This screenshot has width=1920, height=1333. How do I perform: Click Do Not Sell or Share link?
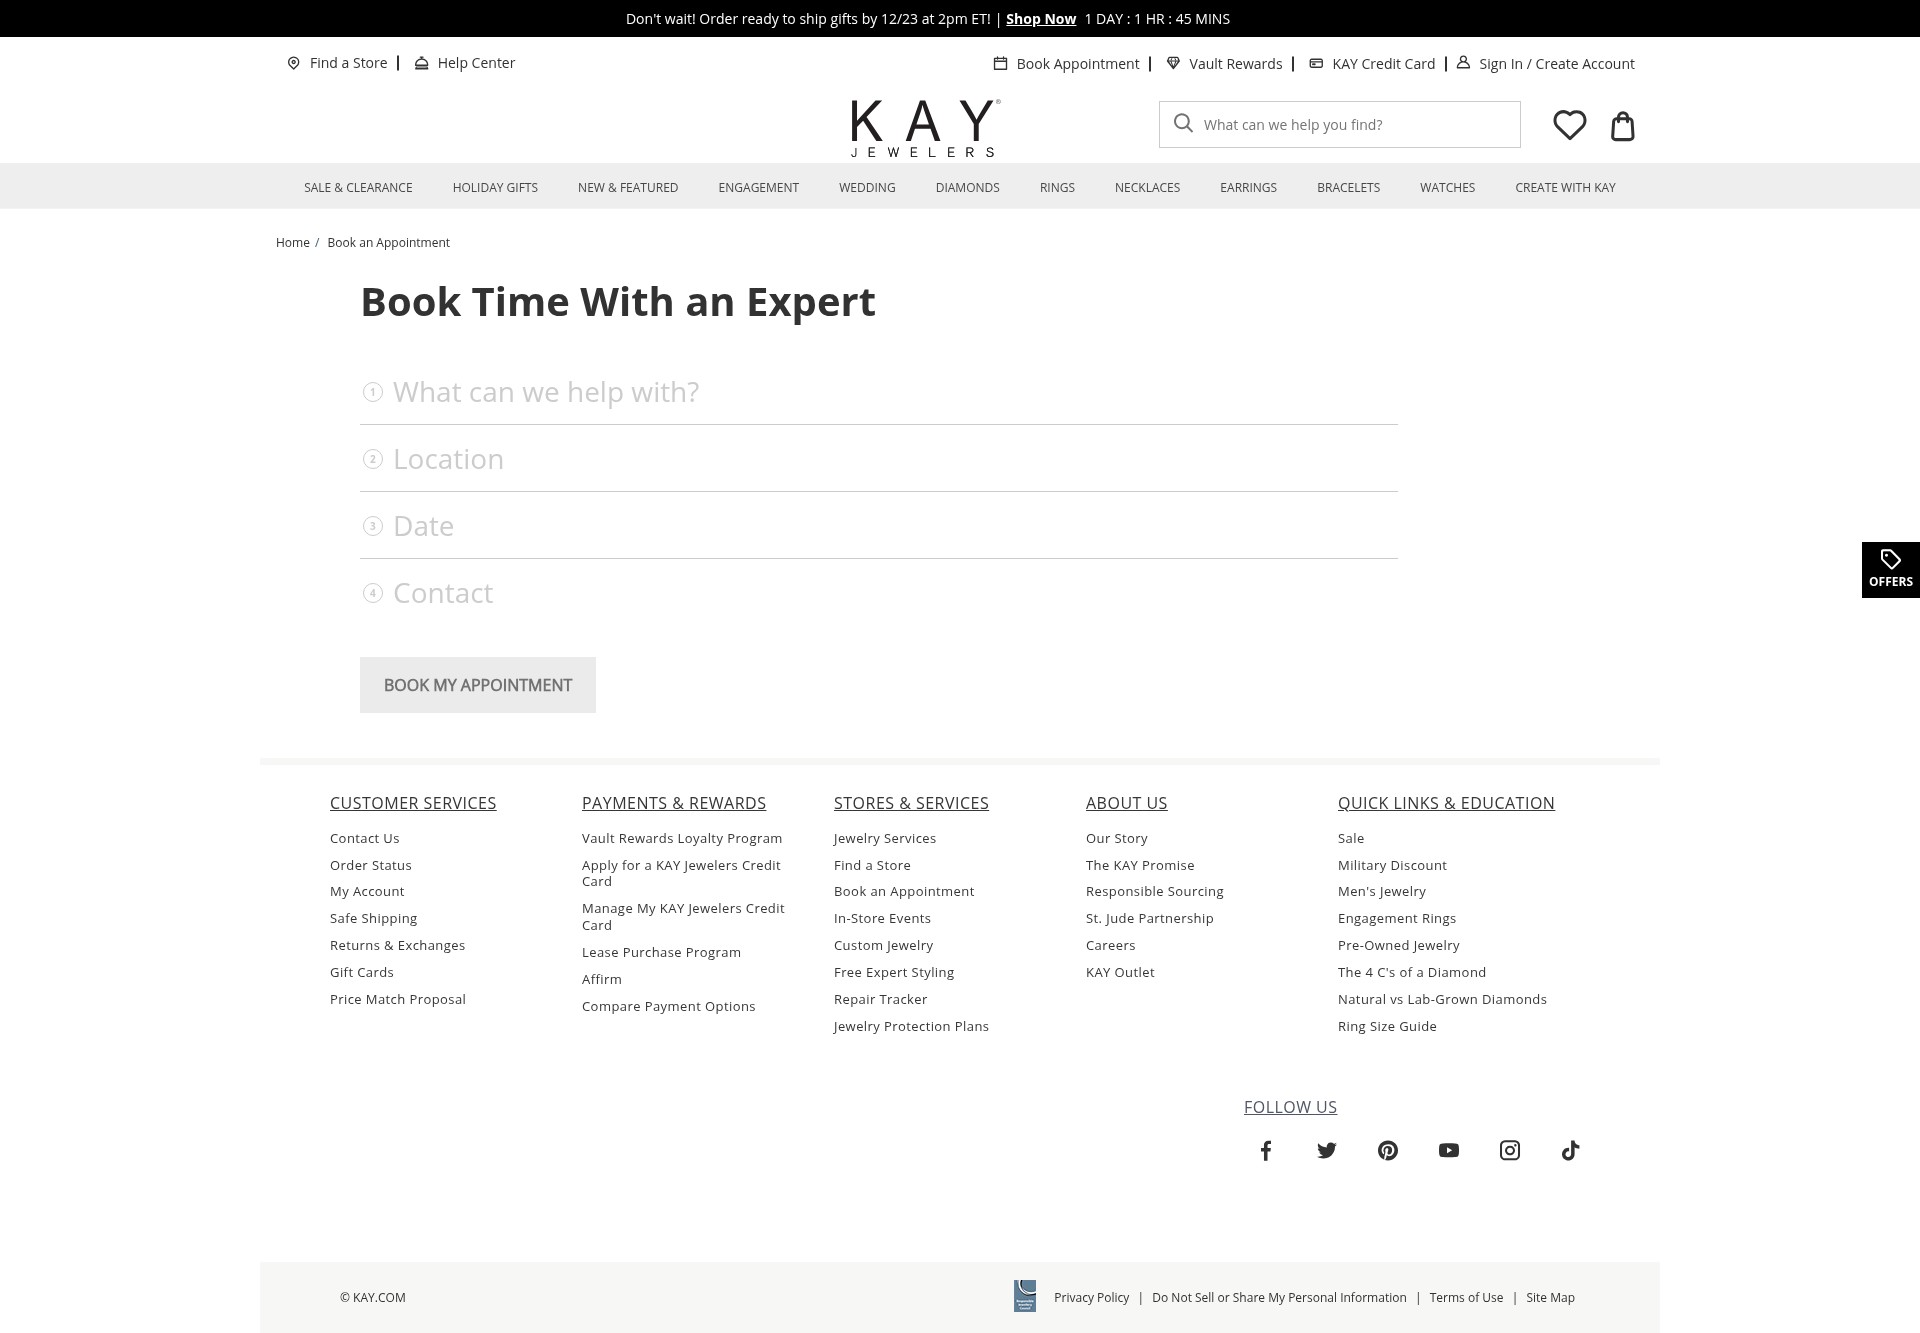[x=1279, y=1297]
